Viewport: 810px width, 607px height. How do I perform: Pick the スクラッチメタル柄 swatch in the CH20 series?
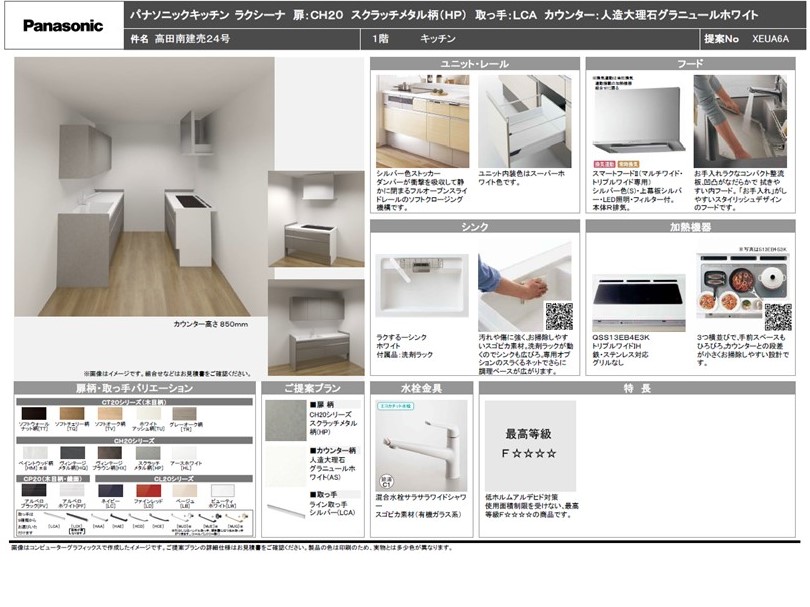pyautogui.click(x=148, y=453)
